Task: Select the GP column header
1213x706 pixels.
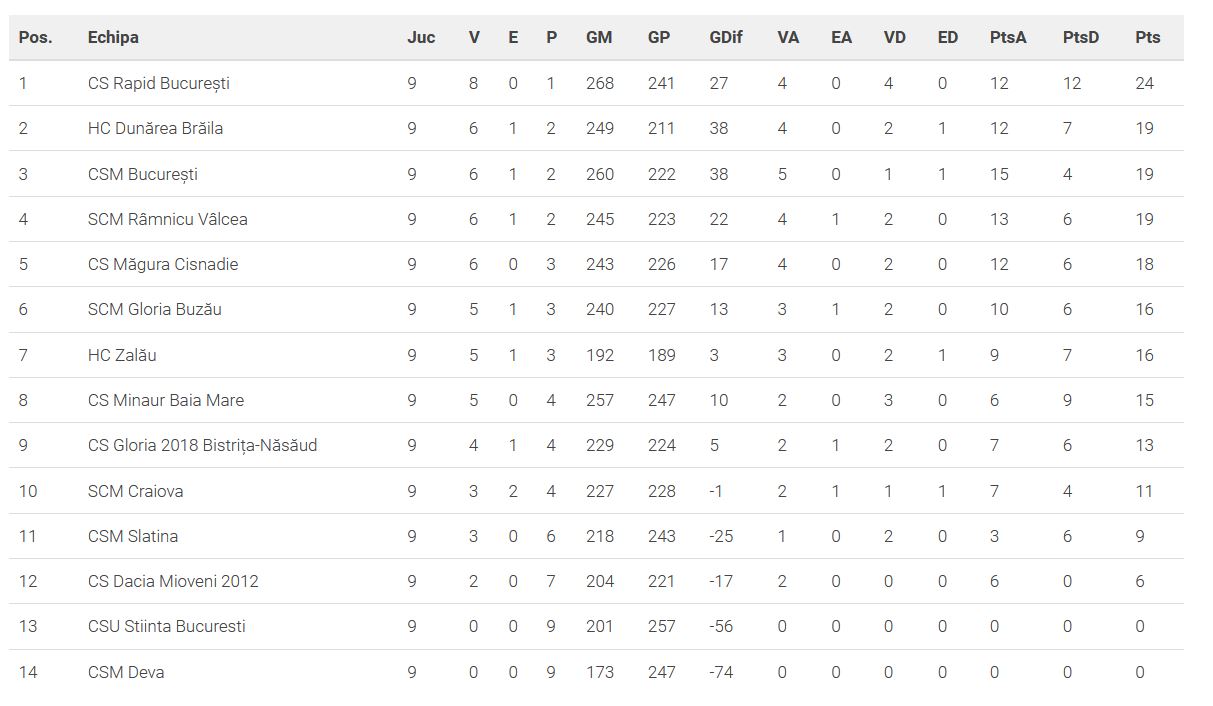Action: (659, 37)
